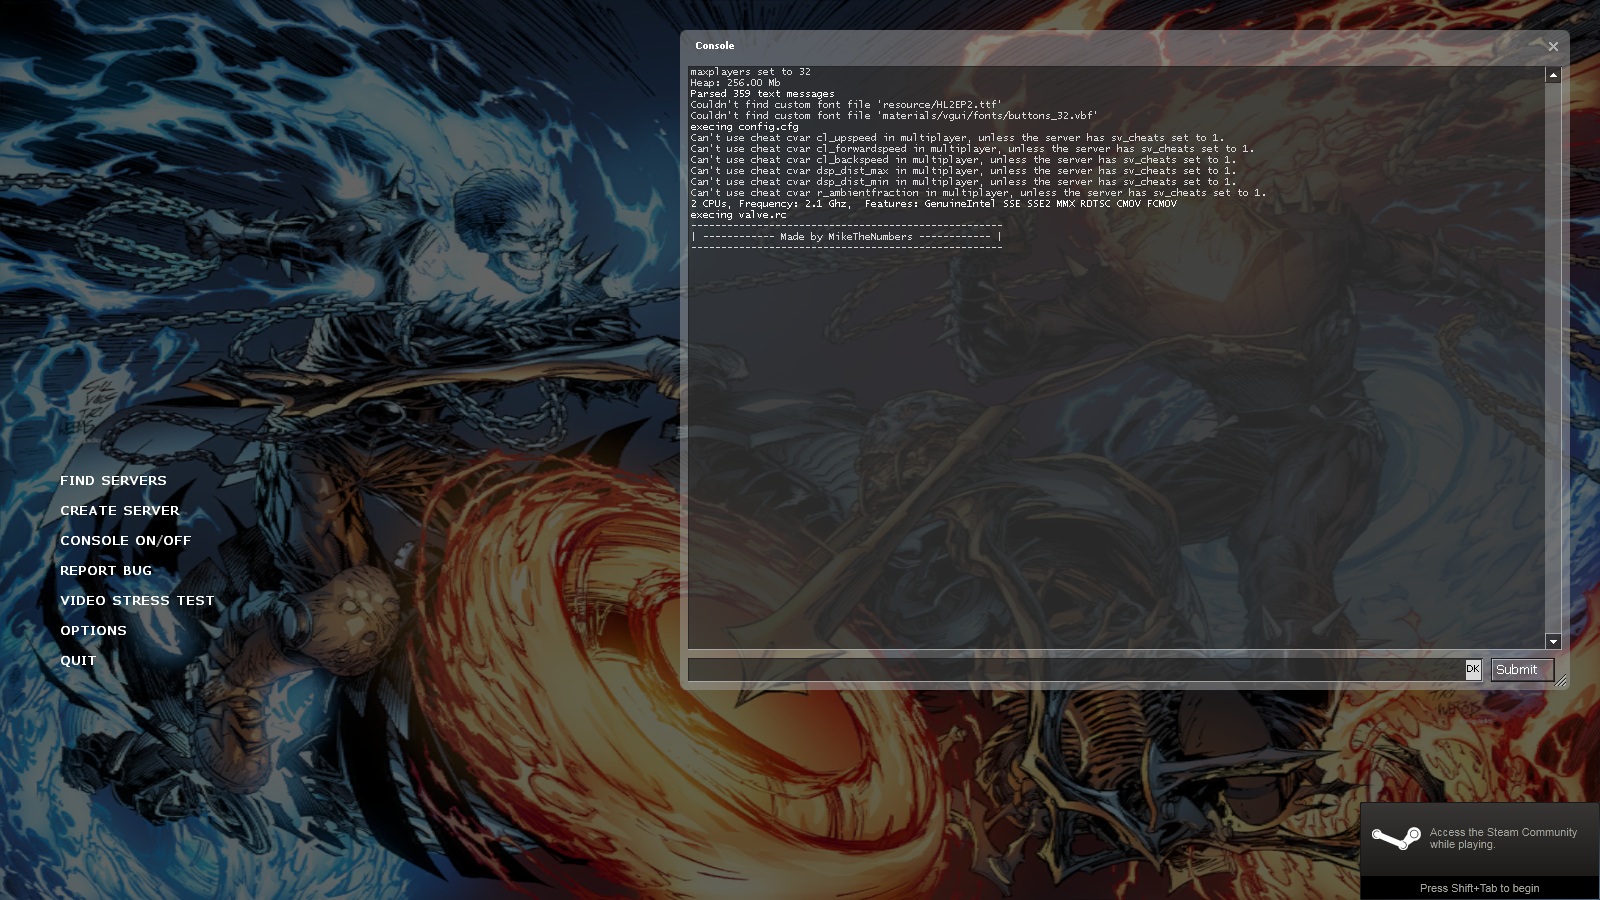The image size is (1600, 900).
Task: Click the Steam Community access notification text
Action: [x=1503, y=838]
